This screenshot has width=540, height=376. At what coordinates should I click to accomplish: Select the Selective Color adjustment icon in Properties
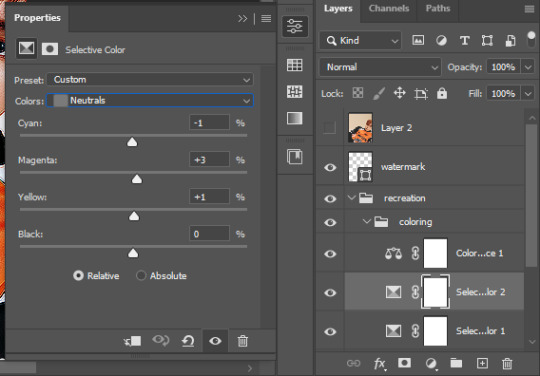pyautogui.click(x=27, y=49)
